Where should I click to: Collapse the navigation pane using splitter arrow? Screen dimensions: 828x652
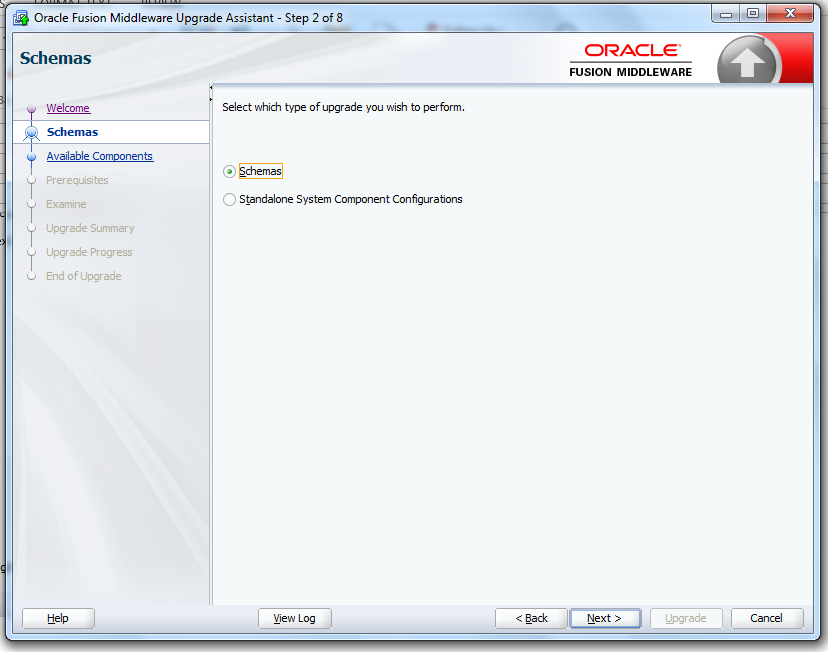click(x=211, y=88)
